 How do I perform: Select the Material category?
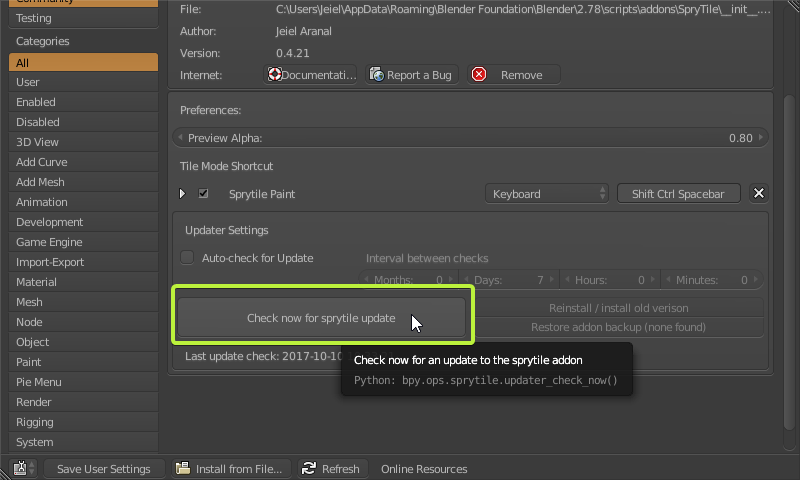pos(83,282)
